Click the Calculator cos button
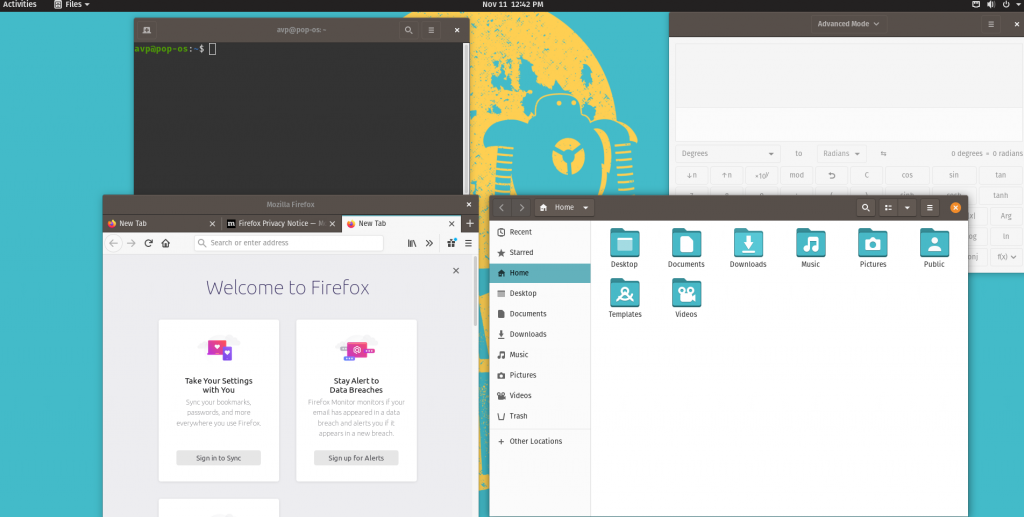 click(x=907, y=175)
